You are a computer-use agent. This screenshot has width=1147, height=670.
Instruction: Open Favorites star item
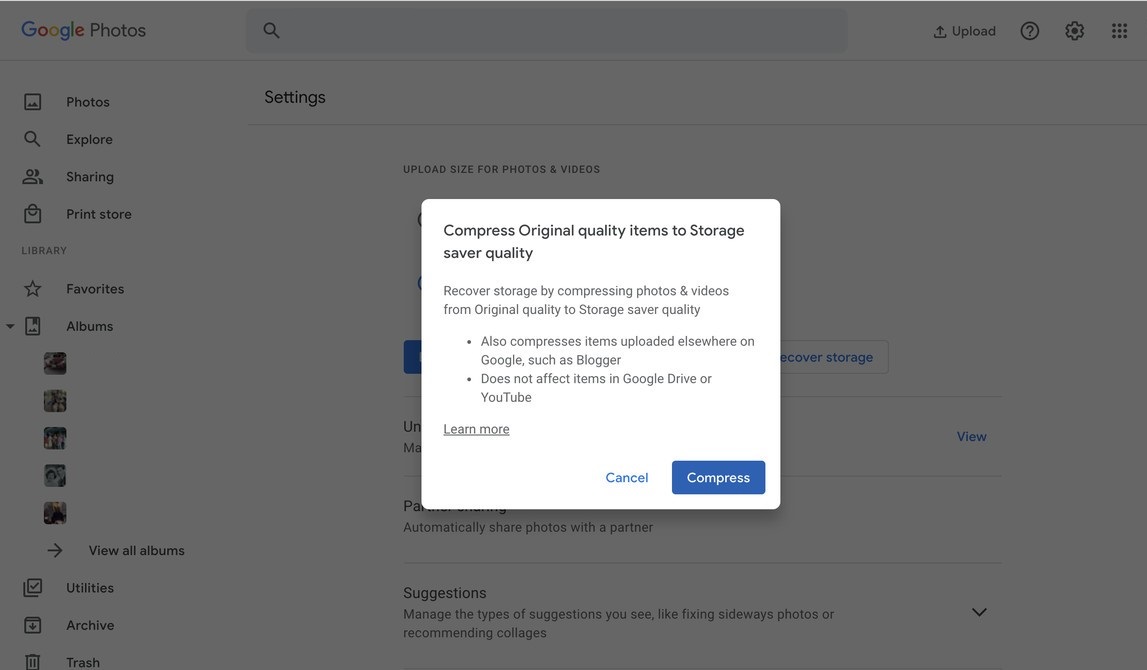point(95,289)
